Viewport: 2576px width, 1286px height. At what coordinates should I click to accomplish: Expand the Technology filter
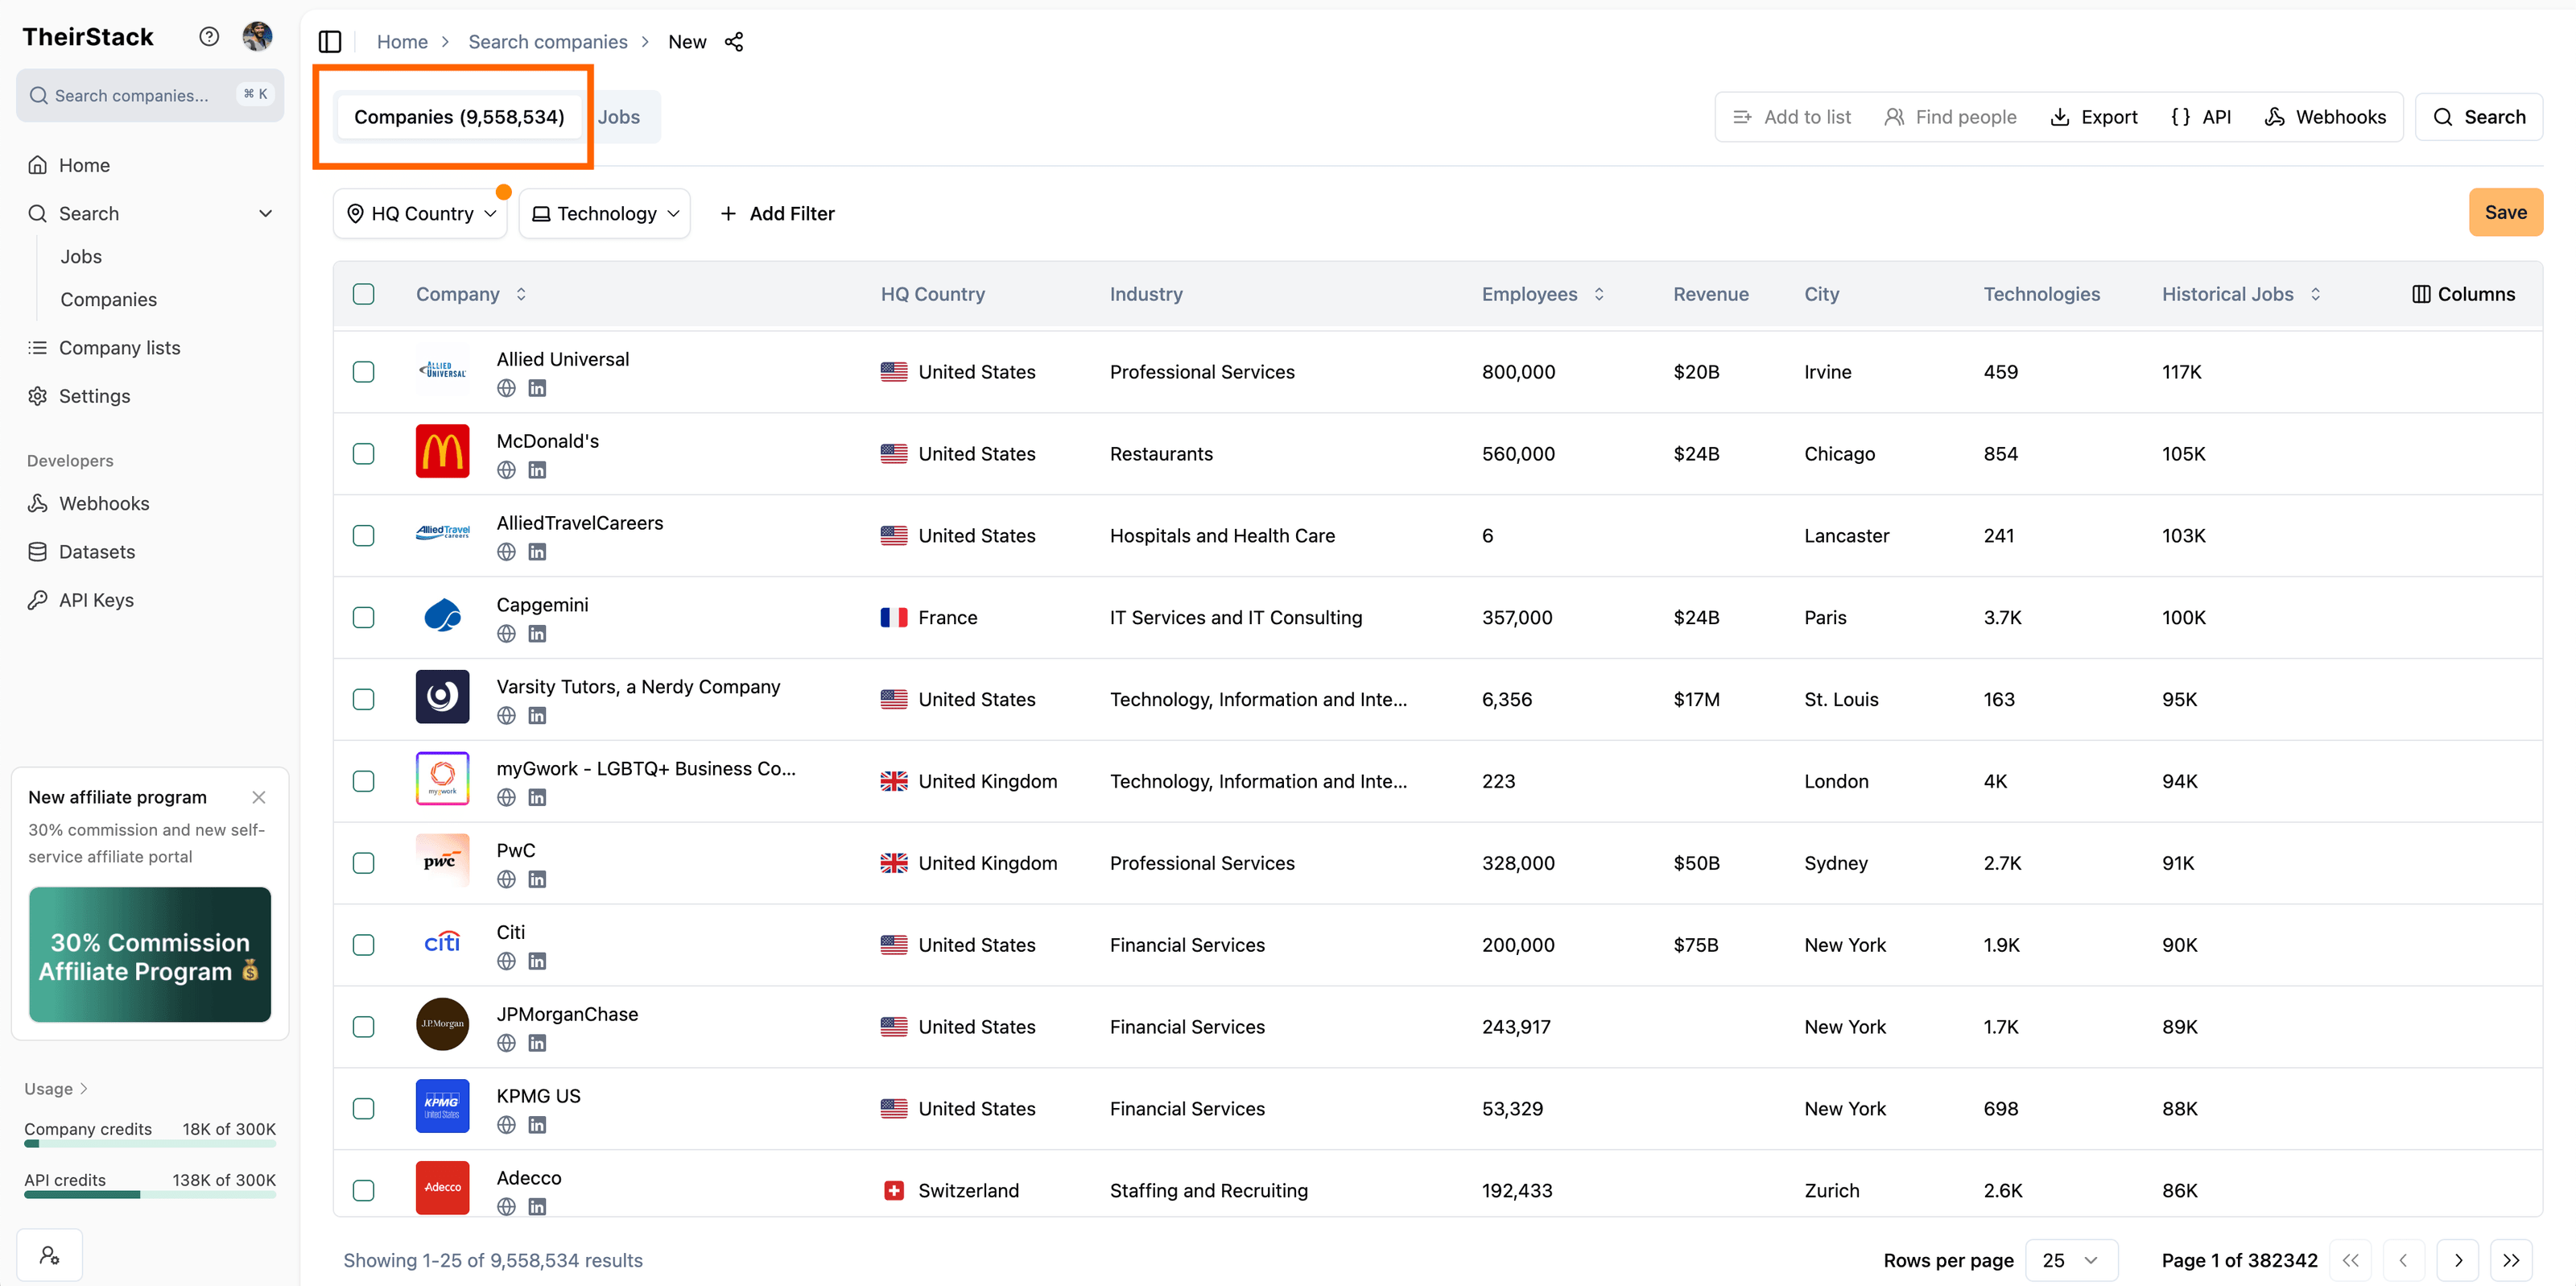pos(604,213)
